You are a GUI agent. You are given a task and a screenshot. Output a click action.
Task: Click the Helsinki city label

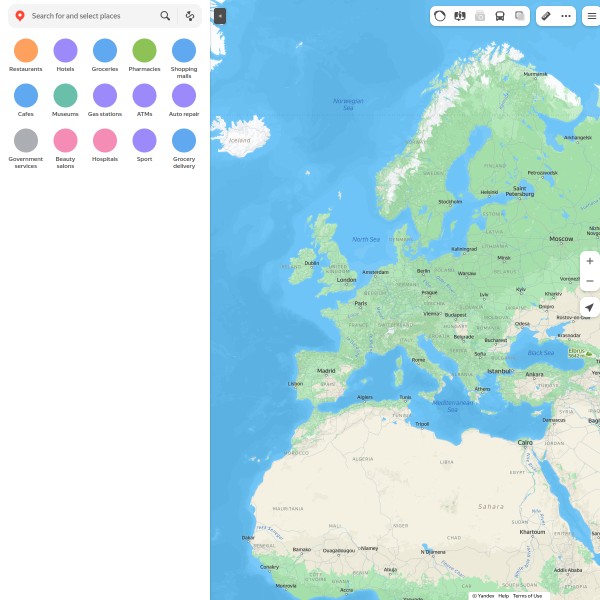point(489,192)
